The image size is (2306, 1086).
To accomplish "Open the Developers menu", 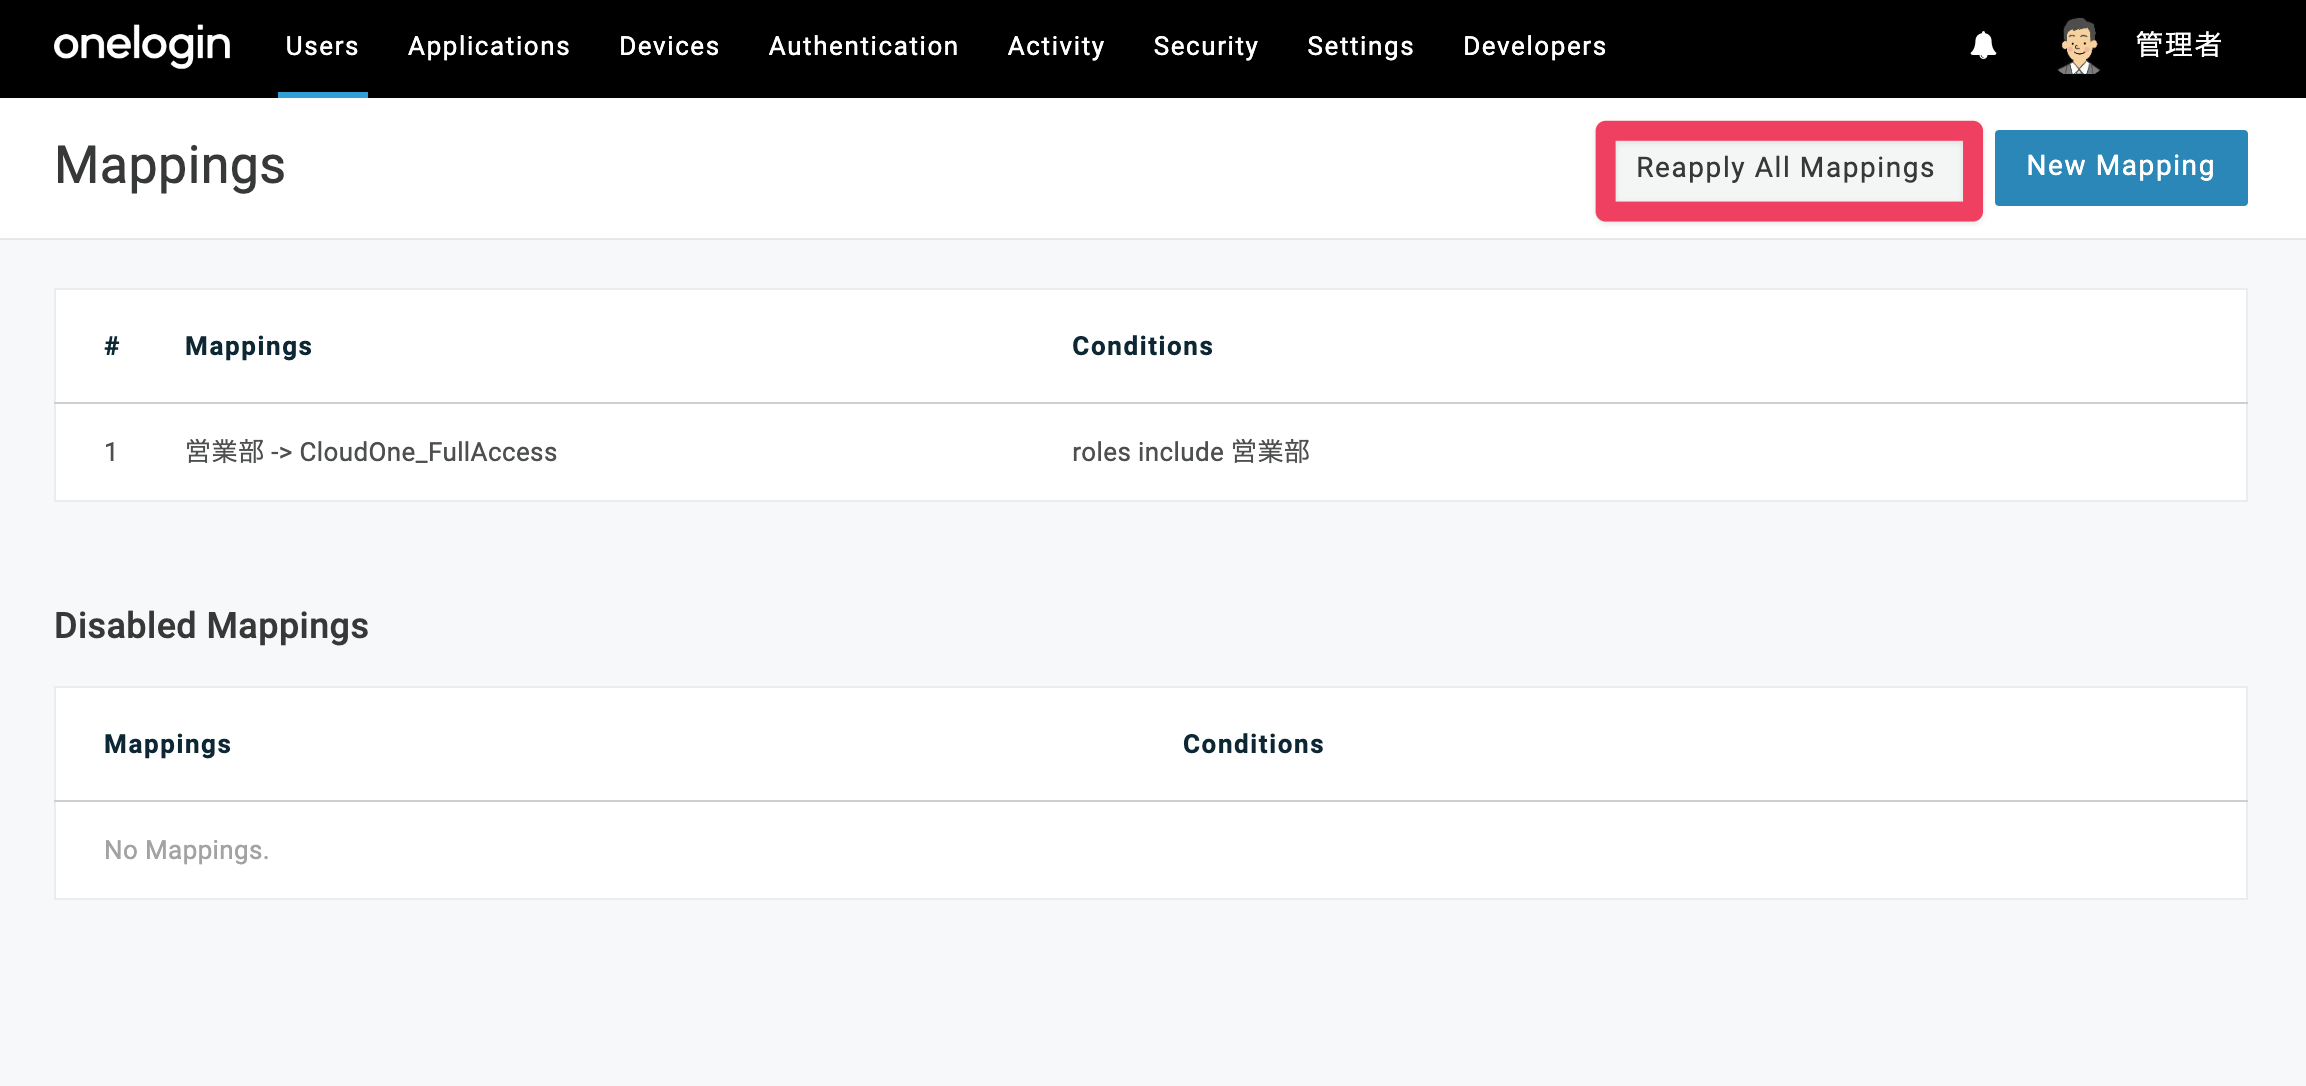I will coord(1534,46).
